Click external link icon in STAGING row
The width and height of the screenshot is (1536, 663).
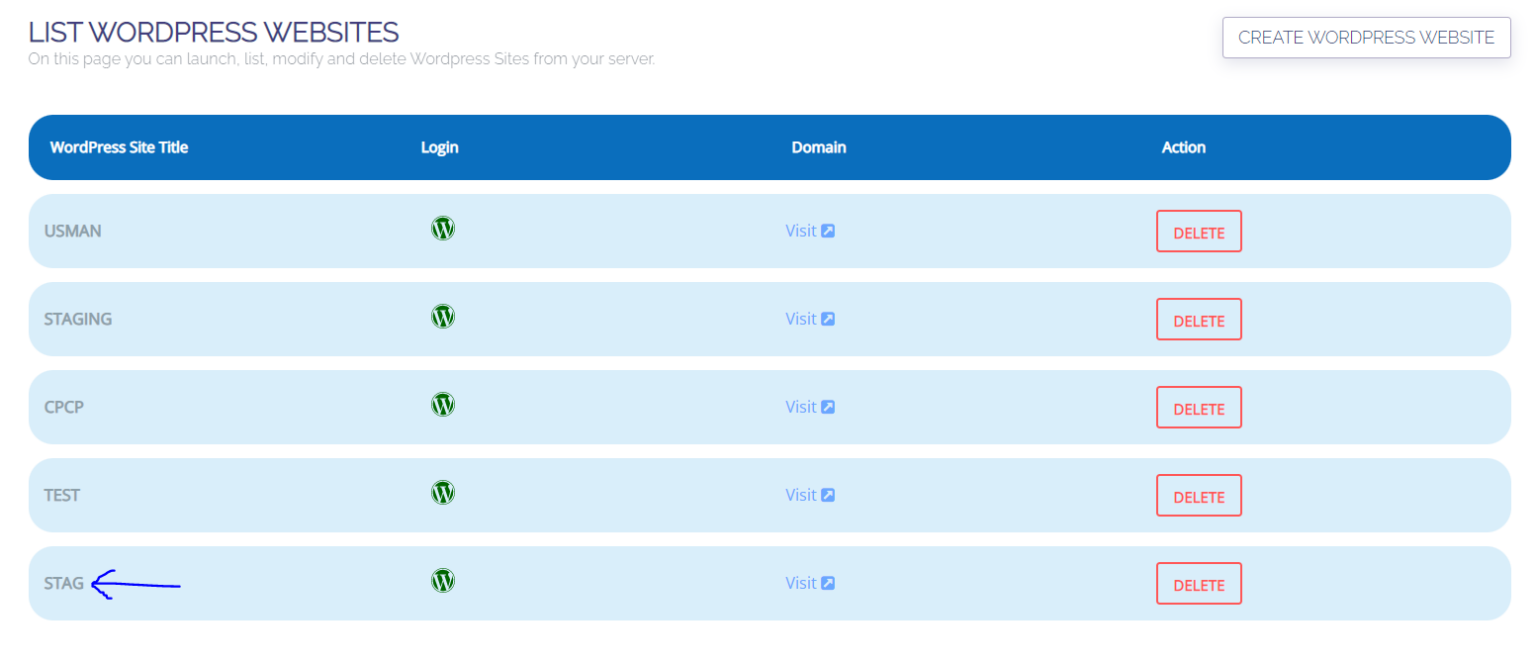point(828,319)
